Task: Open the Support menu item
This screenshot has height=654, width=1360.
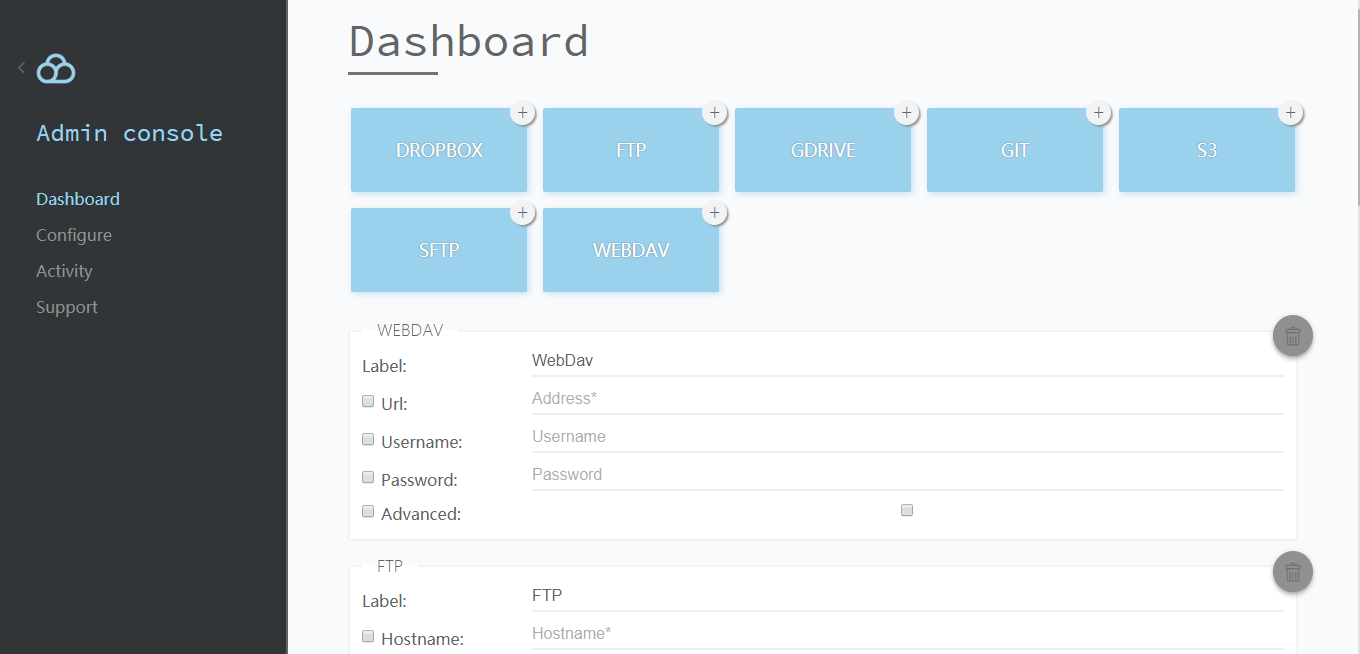Action: point(67,307)
